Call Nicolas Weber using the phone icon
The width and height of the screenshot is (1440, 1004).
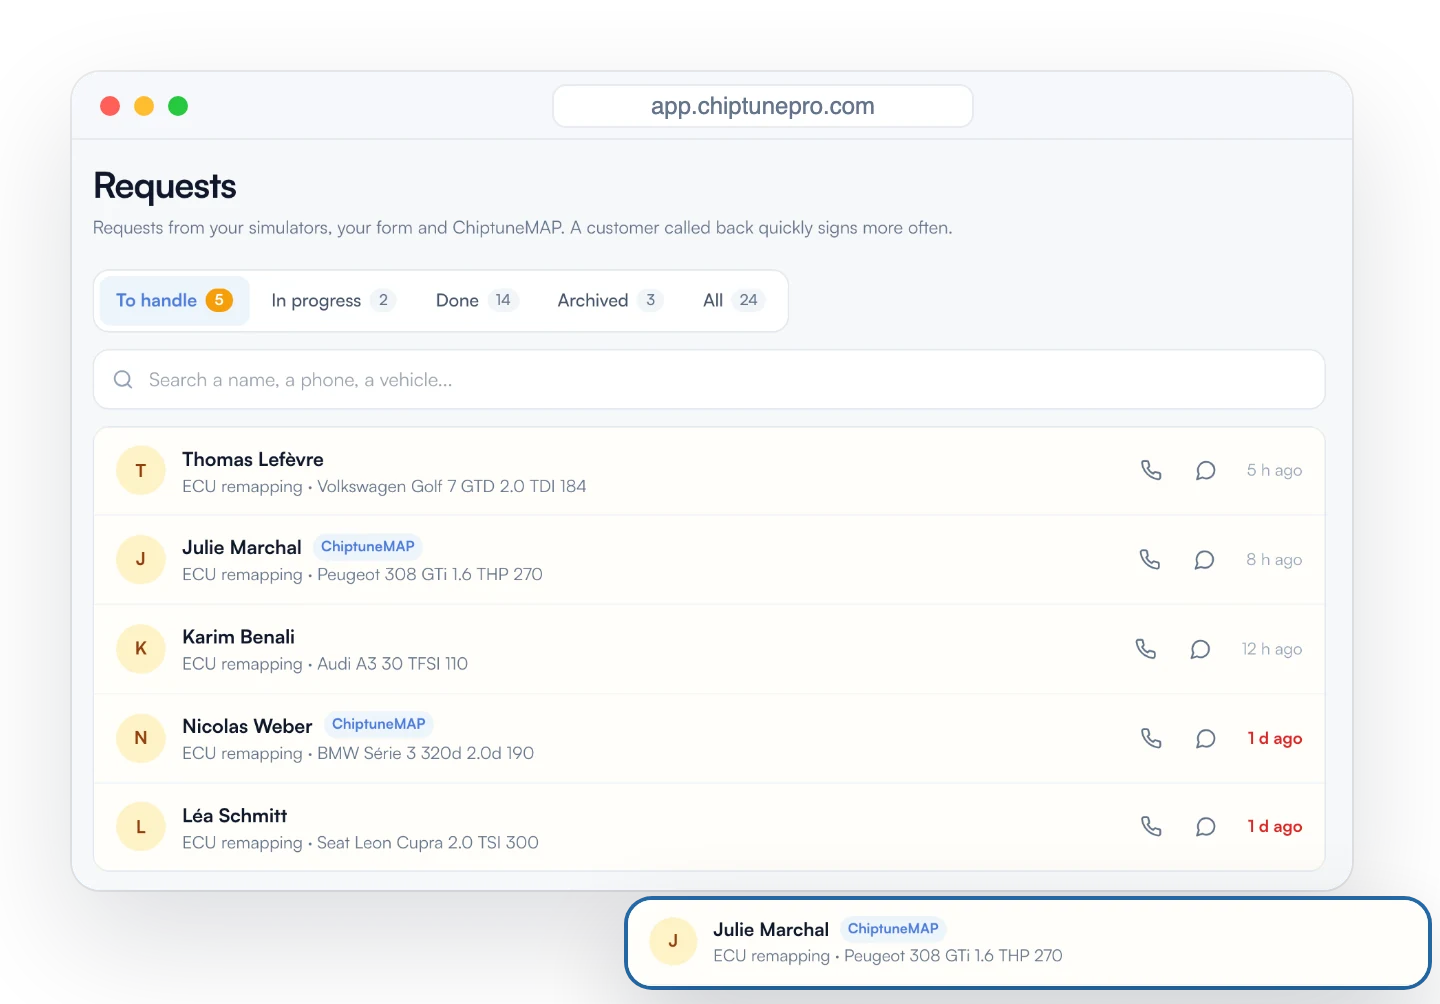pos(1151,738)
